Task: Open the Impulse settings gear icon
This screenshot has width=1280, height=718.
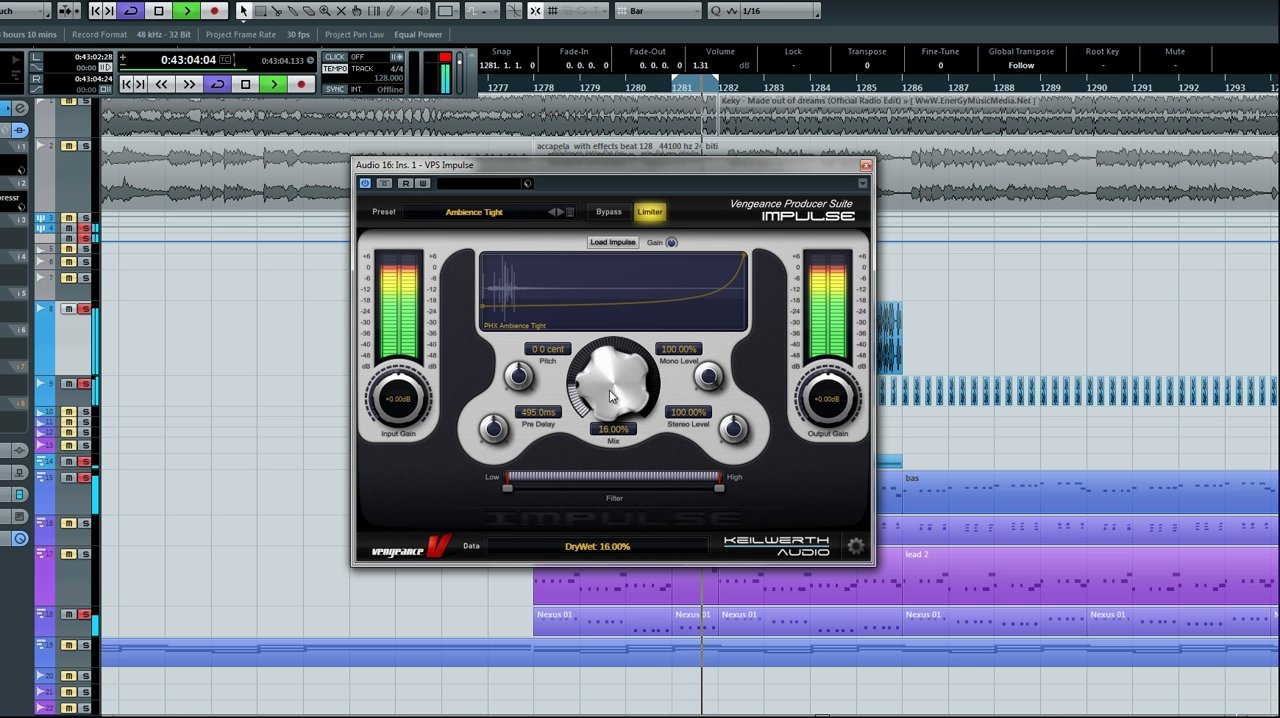Action: click(856, 546)
